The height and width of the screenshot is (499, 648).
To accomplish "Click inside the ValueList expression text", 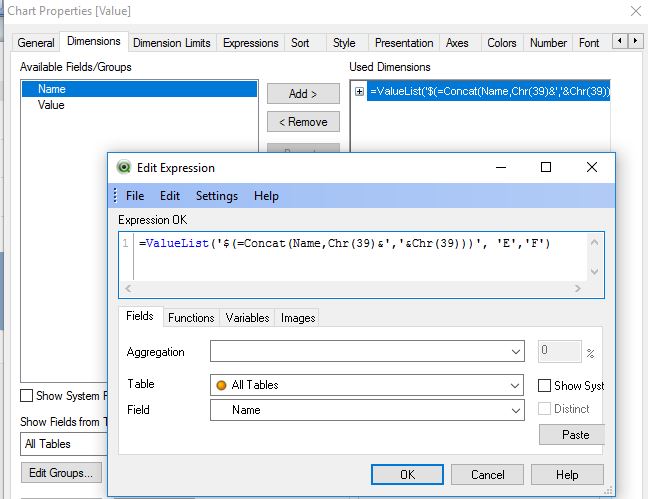I will (x=344, y=243).
